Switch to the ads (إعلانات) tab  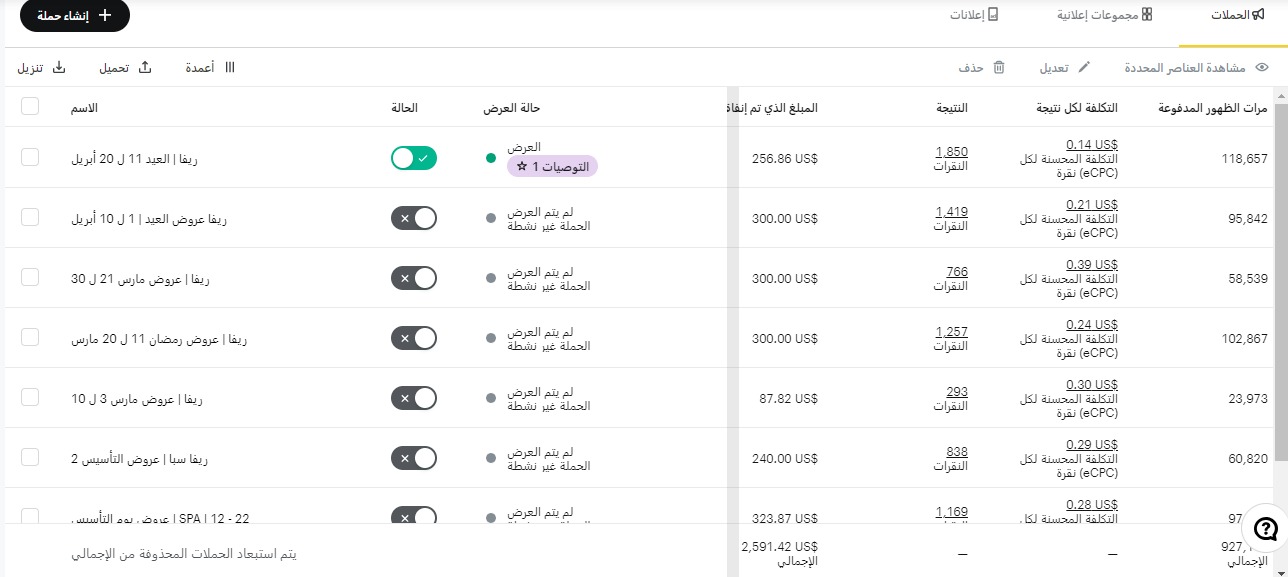pyautogui.click(x=974, y=15)
